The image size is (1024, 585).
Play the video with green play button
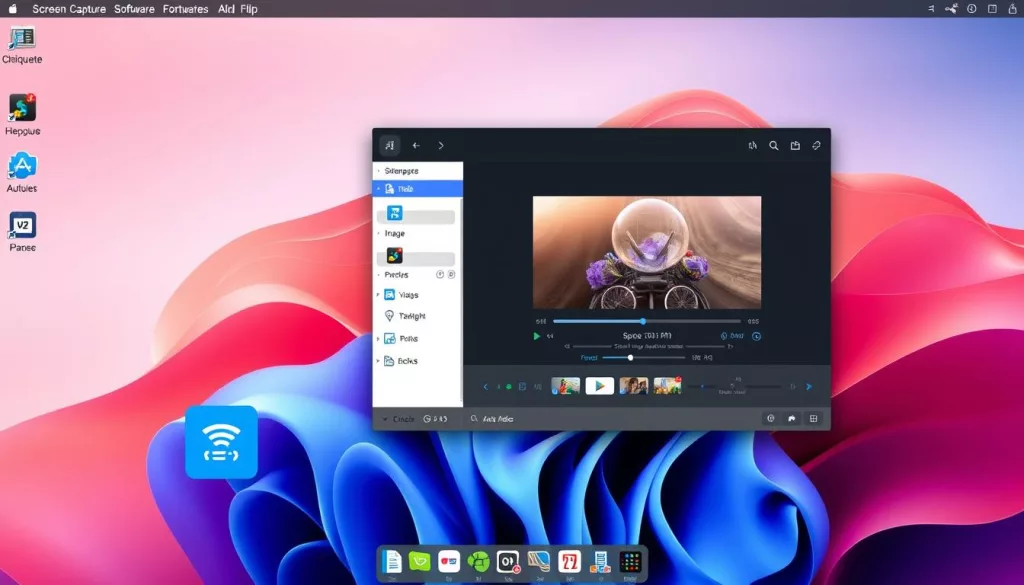[x=537, y=336]
